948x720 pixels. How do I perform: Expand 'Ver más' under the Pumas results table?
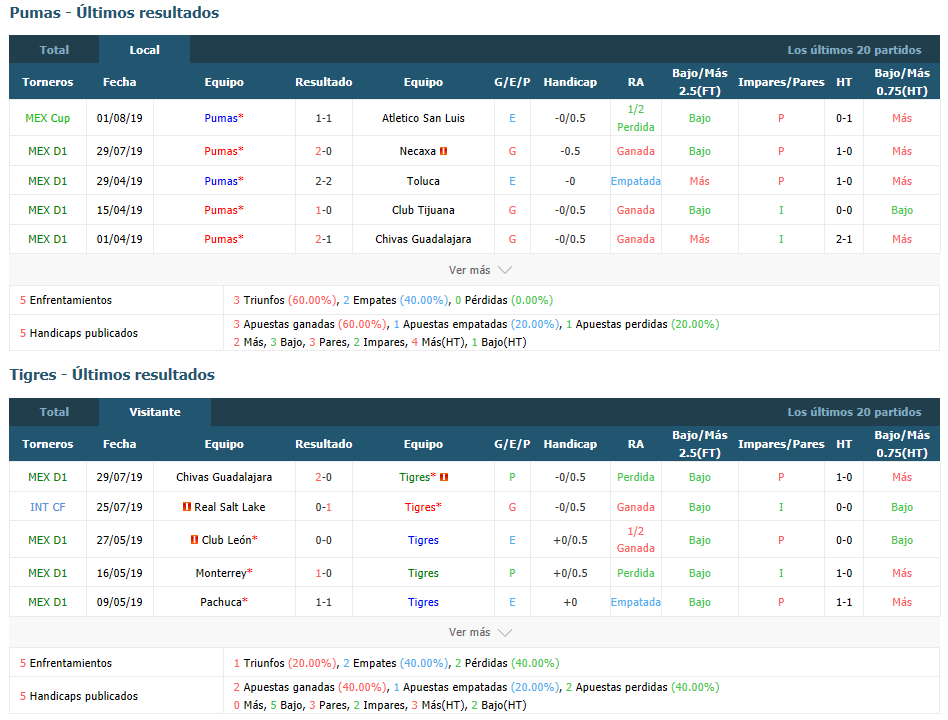pos(480,270)
